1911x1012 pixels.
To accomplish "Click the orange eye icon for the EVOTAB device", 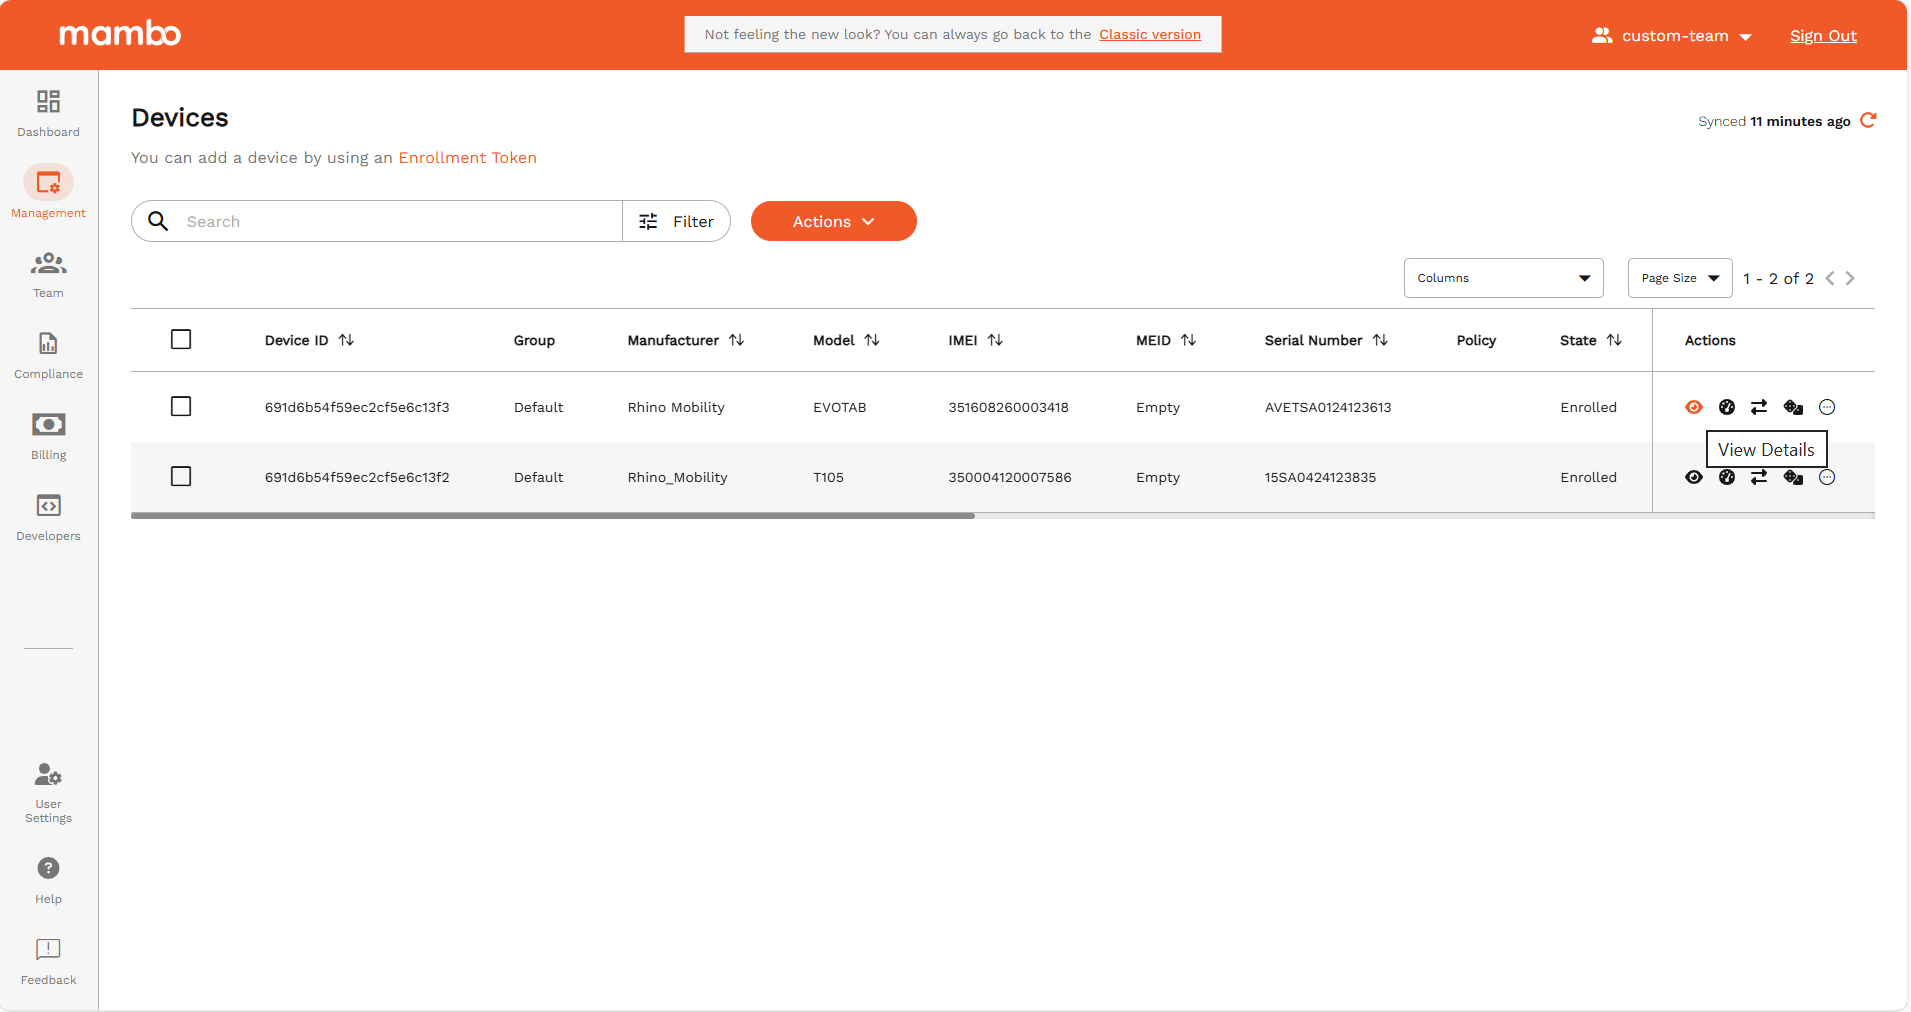I will point(1693,407).
